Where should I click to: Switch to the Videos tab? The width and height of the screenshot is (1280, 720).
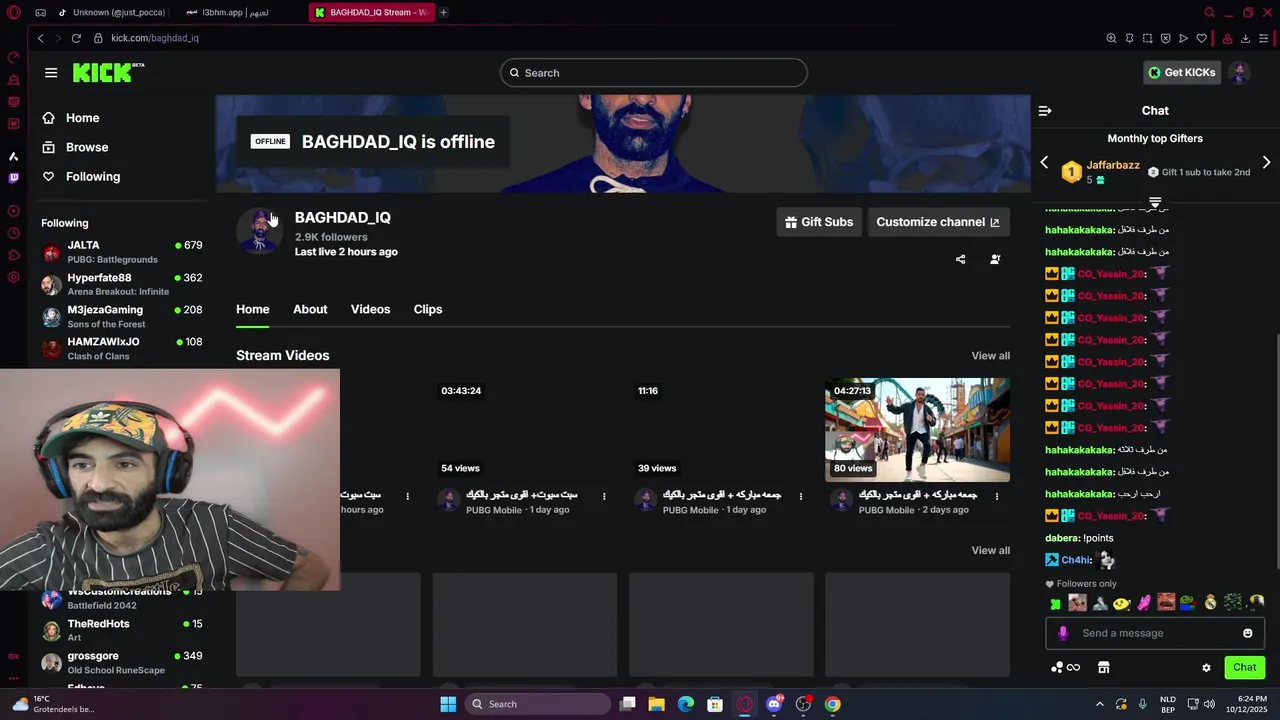[x=370, y=309]
